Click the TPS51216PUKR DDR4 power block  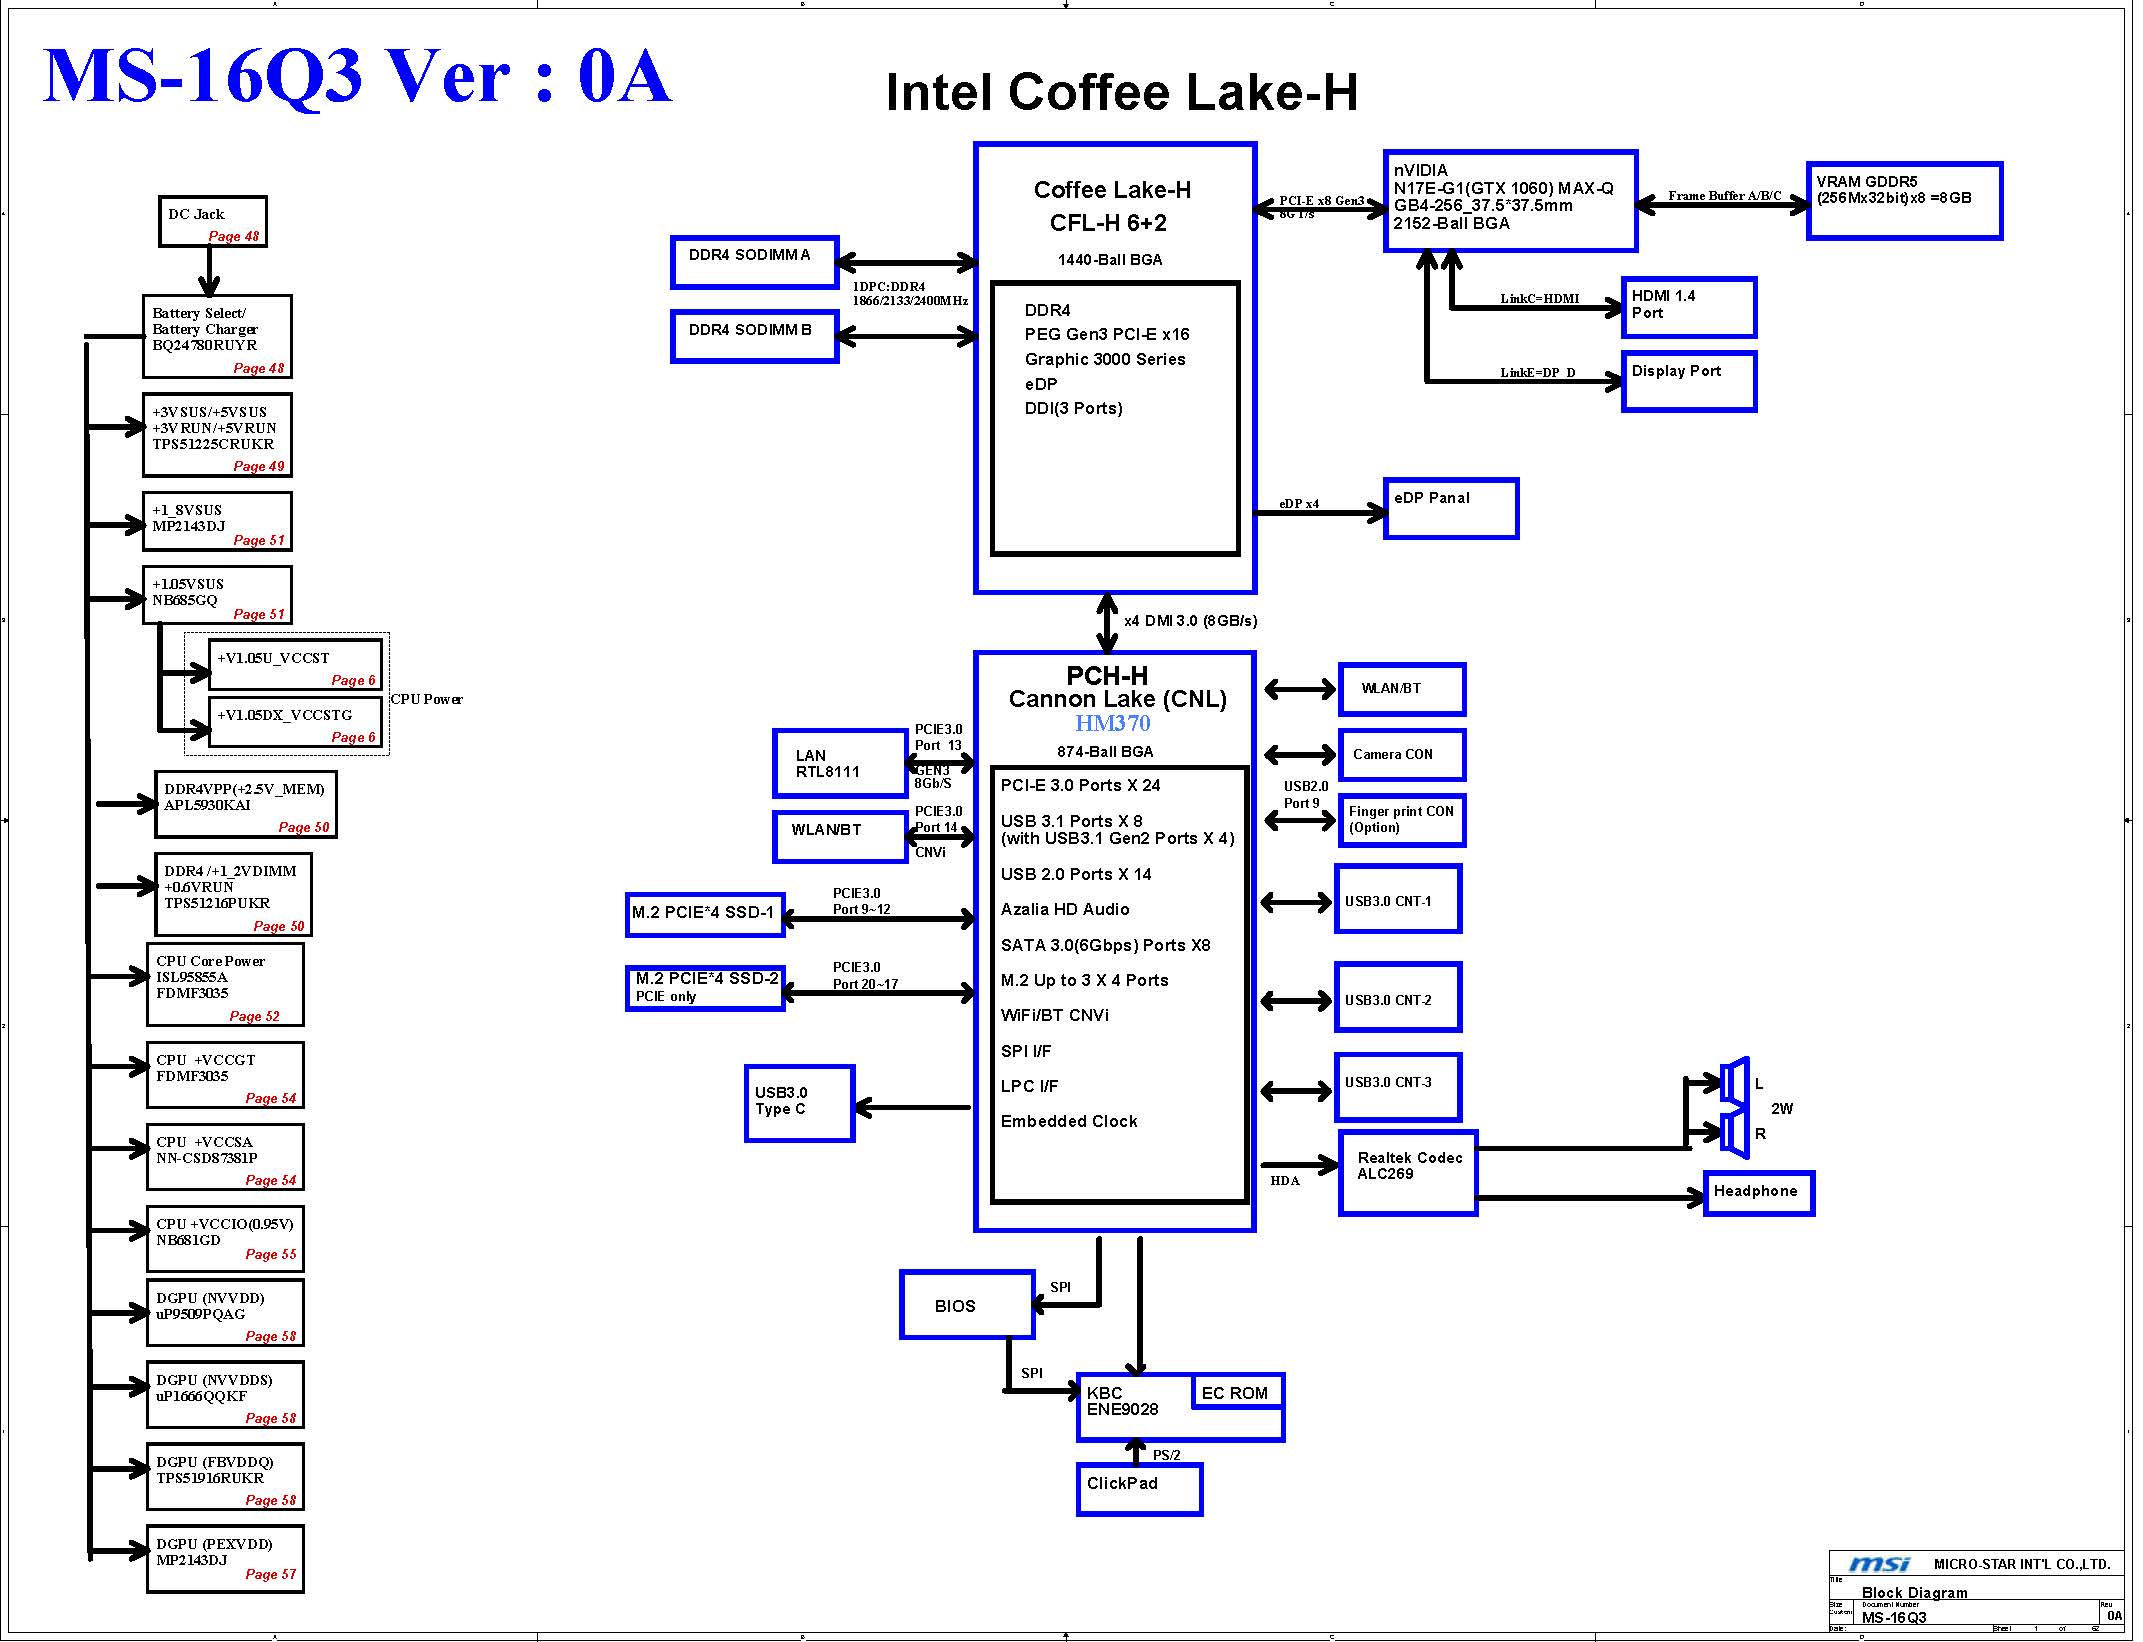233,894
